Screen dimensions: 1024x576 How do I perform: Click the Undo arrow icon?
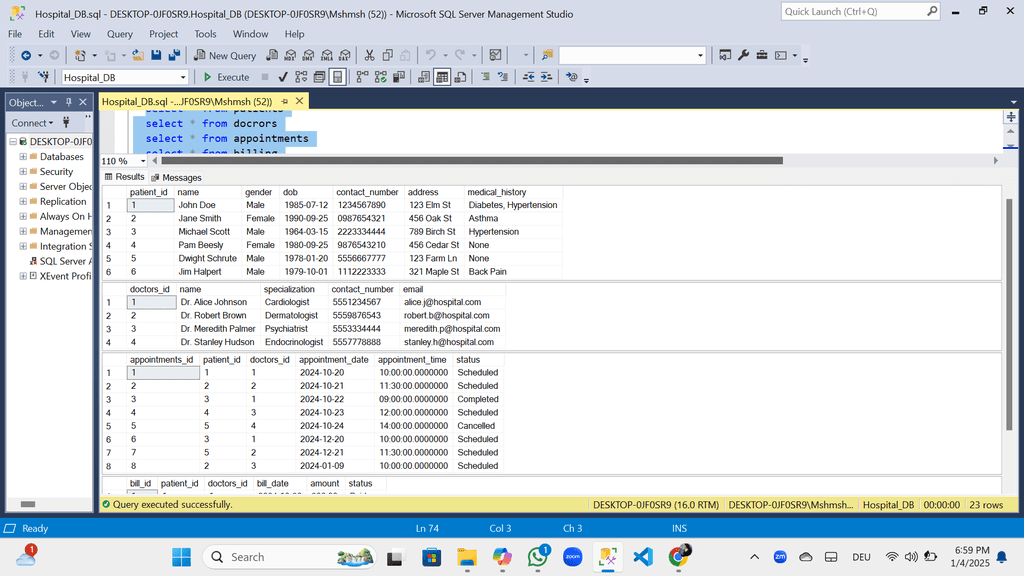(430, 56)
